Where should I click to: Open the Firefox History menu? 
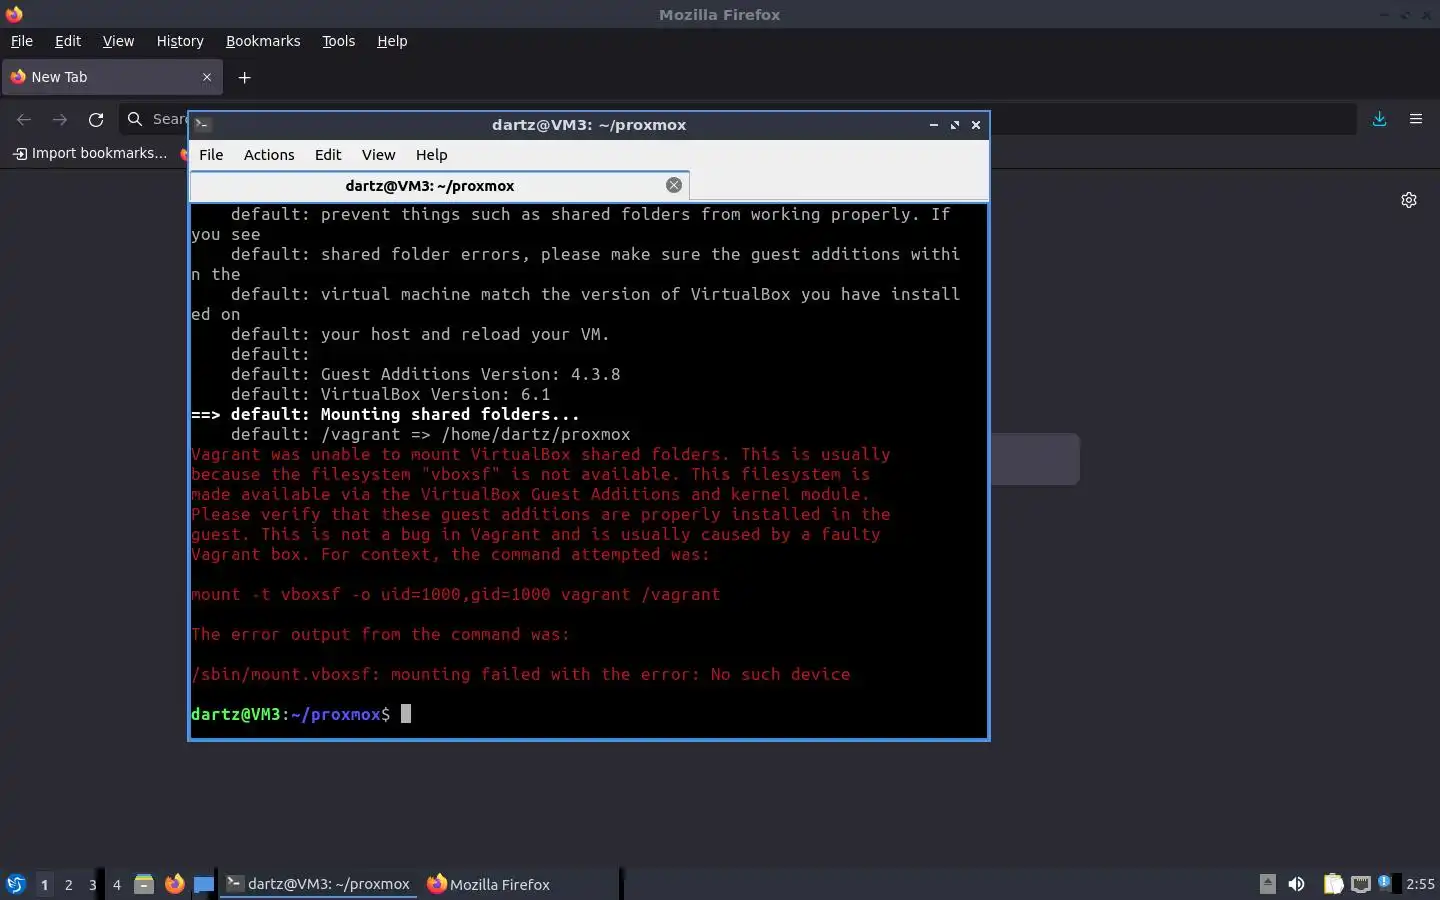pos(180,41)
